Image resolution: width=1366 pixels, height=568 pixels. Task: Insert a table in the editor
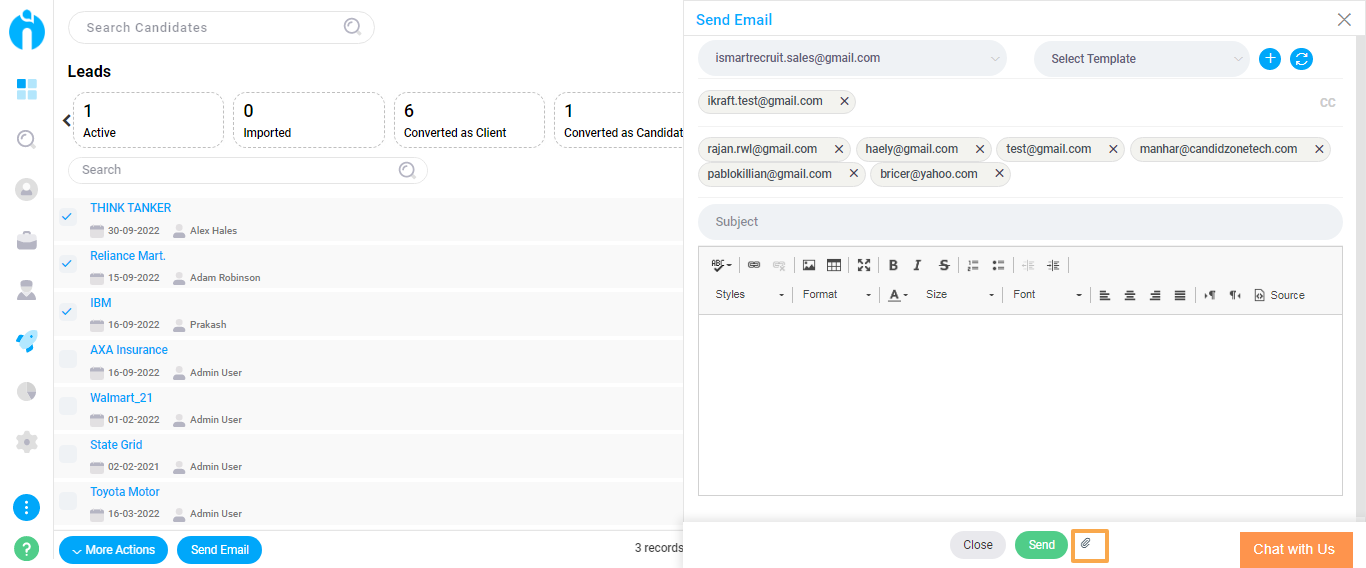coord(834,265)
